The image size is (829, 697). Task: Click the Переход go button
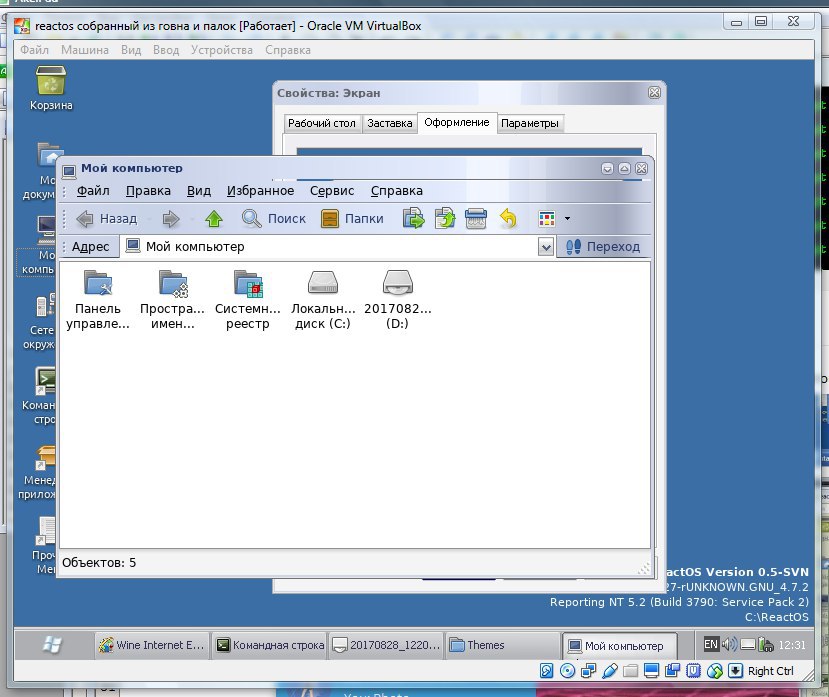pyautogui.click(x=603, y=246)
